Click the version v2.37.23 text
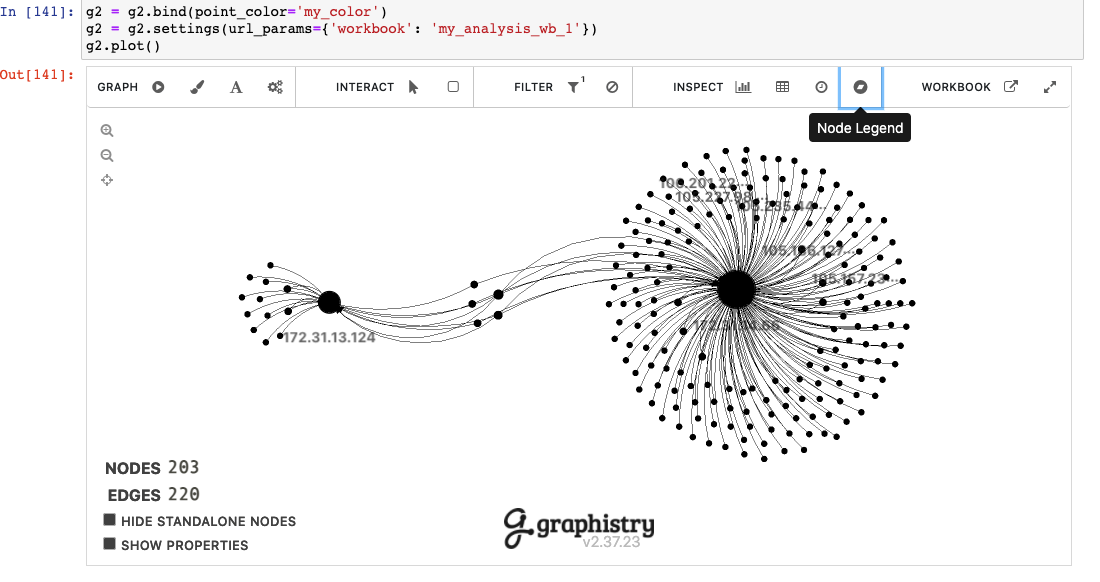Viewport: 1100px width, 582px height. [x=611, y=542]
